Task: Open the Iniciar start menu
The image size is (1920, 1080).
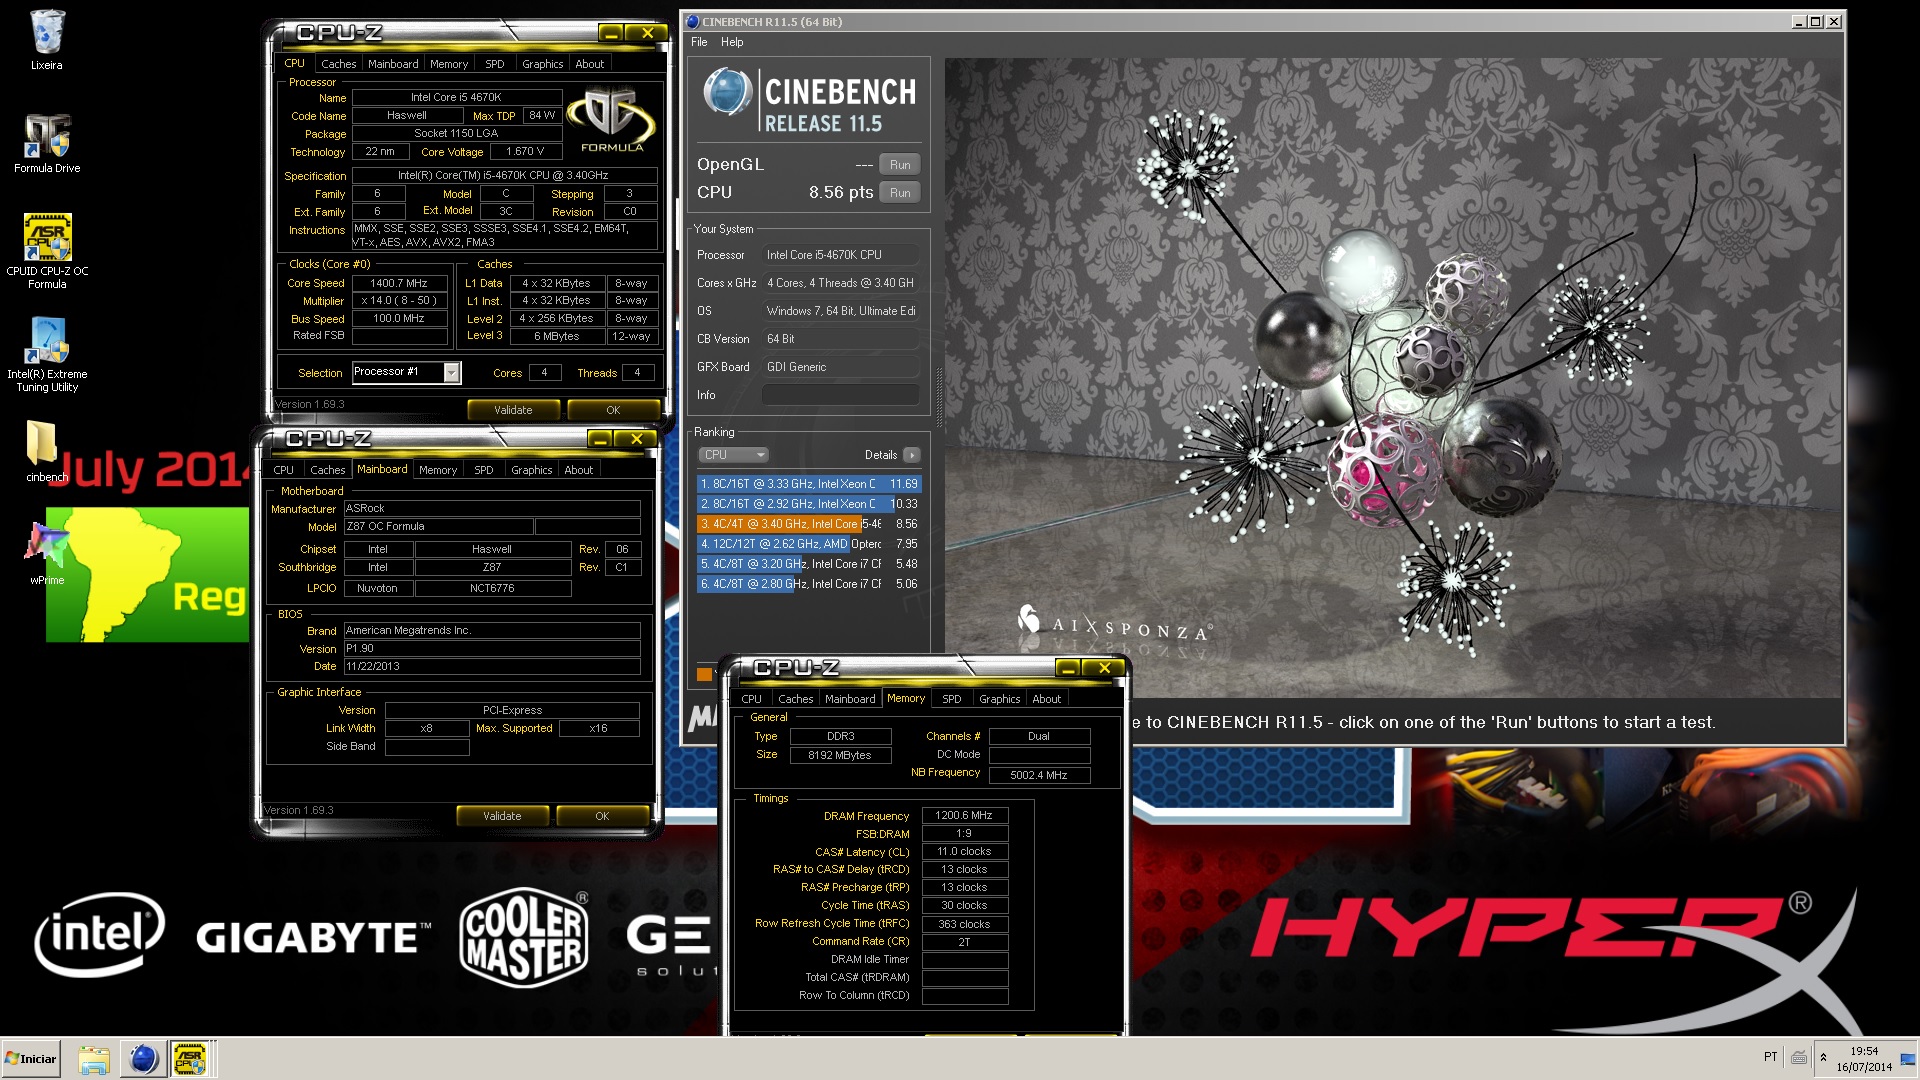Action: point(31,1059)
